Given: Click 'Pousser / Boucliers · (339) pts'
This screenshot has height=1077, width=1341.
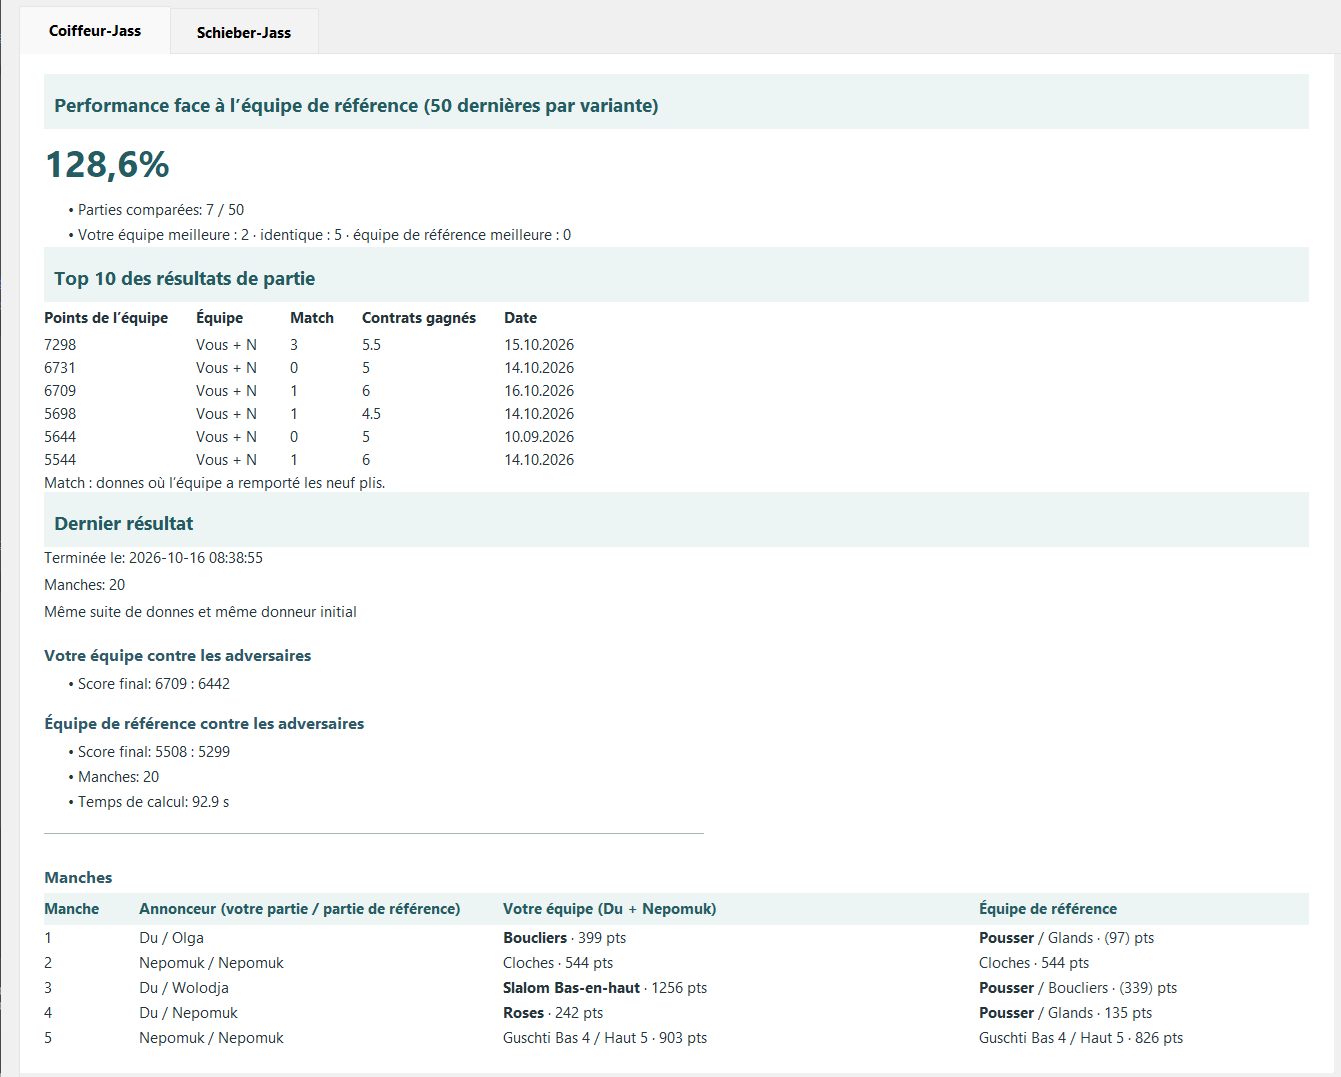Looking at the screenshot, I should tap(1078, 988).
